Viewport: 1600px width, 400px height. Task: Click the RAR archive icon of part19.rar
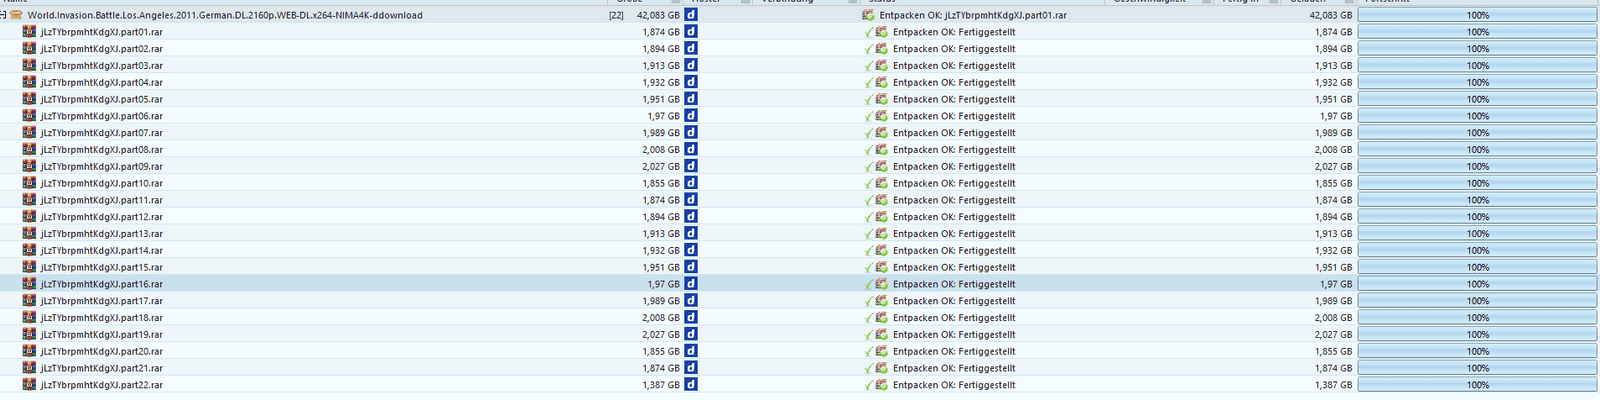(x=30, y=334)
